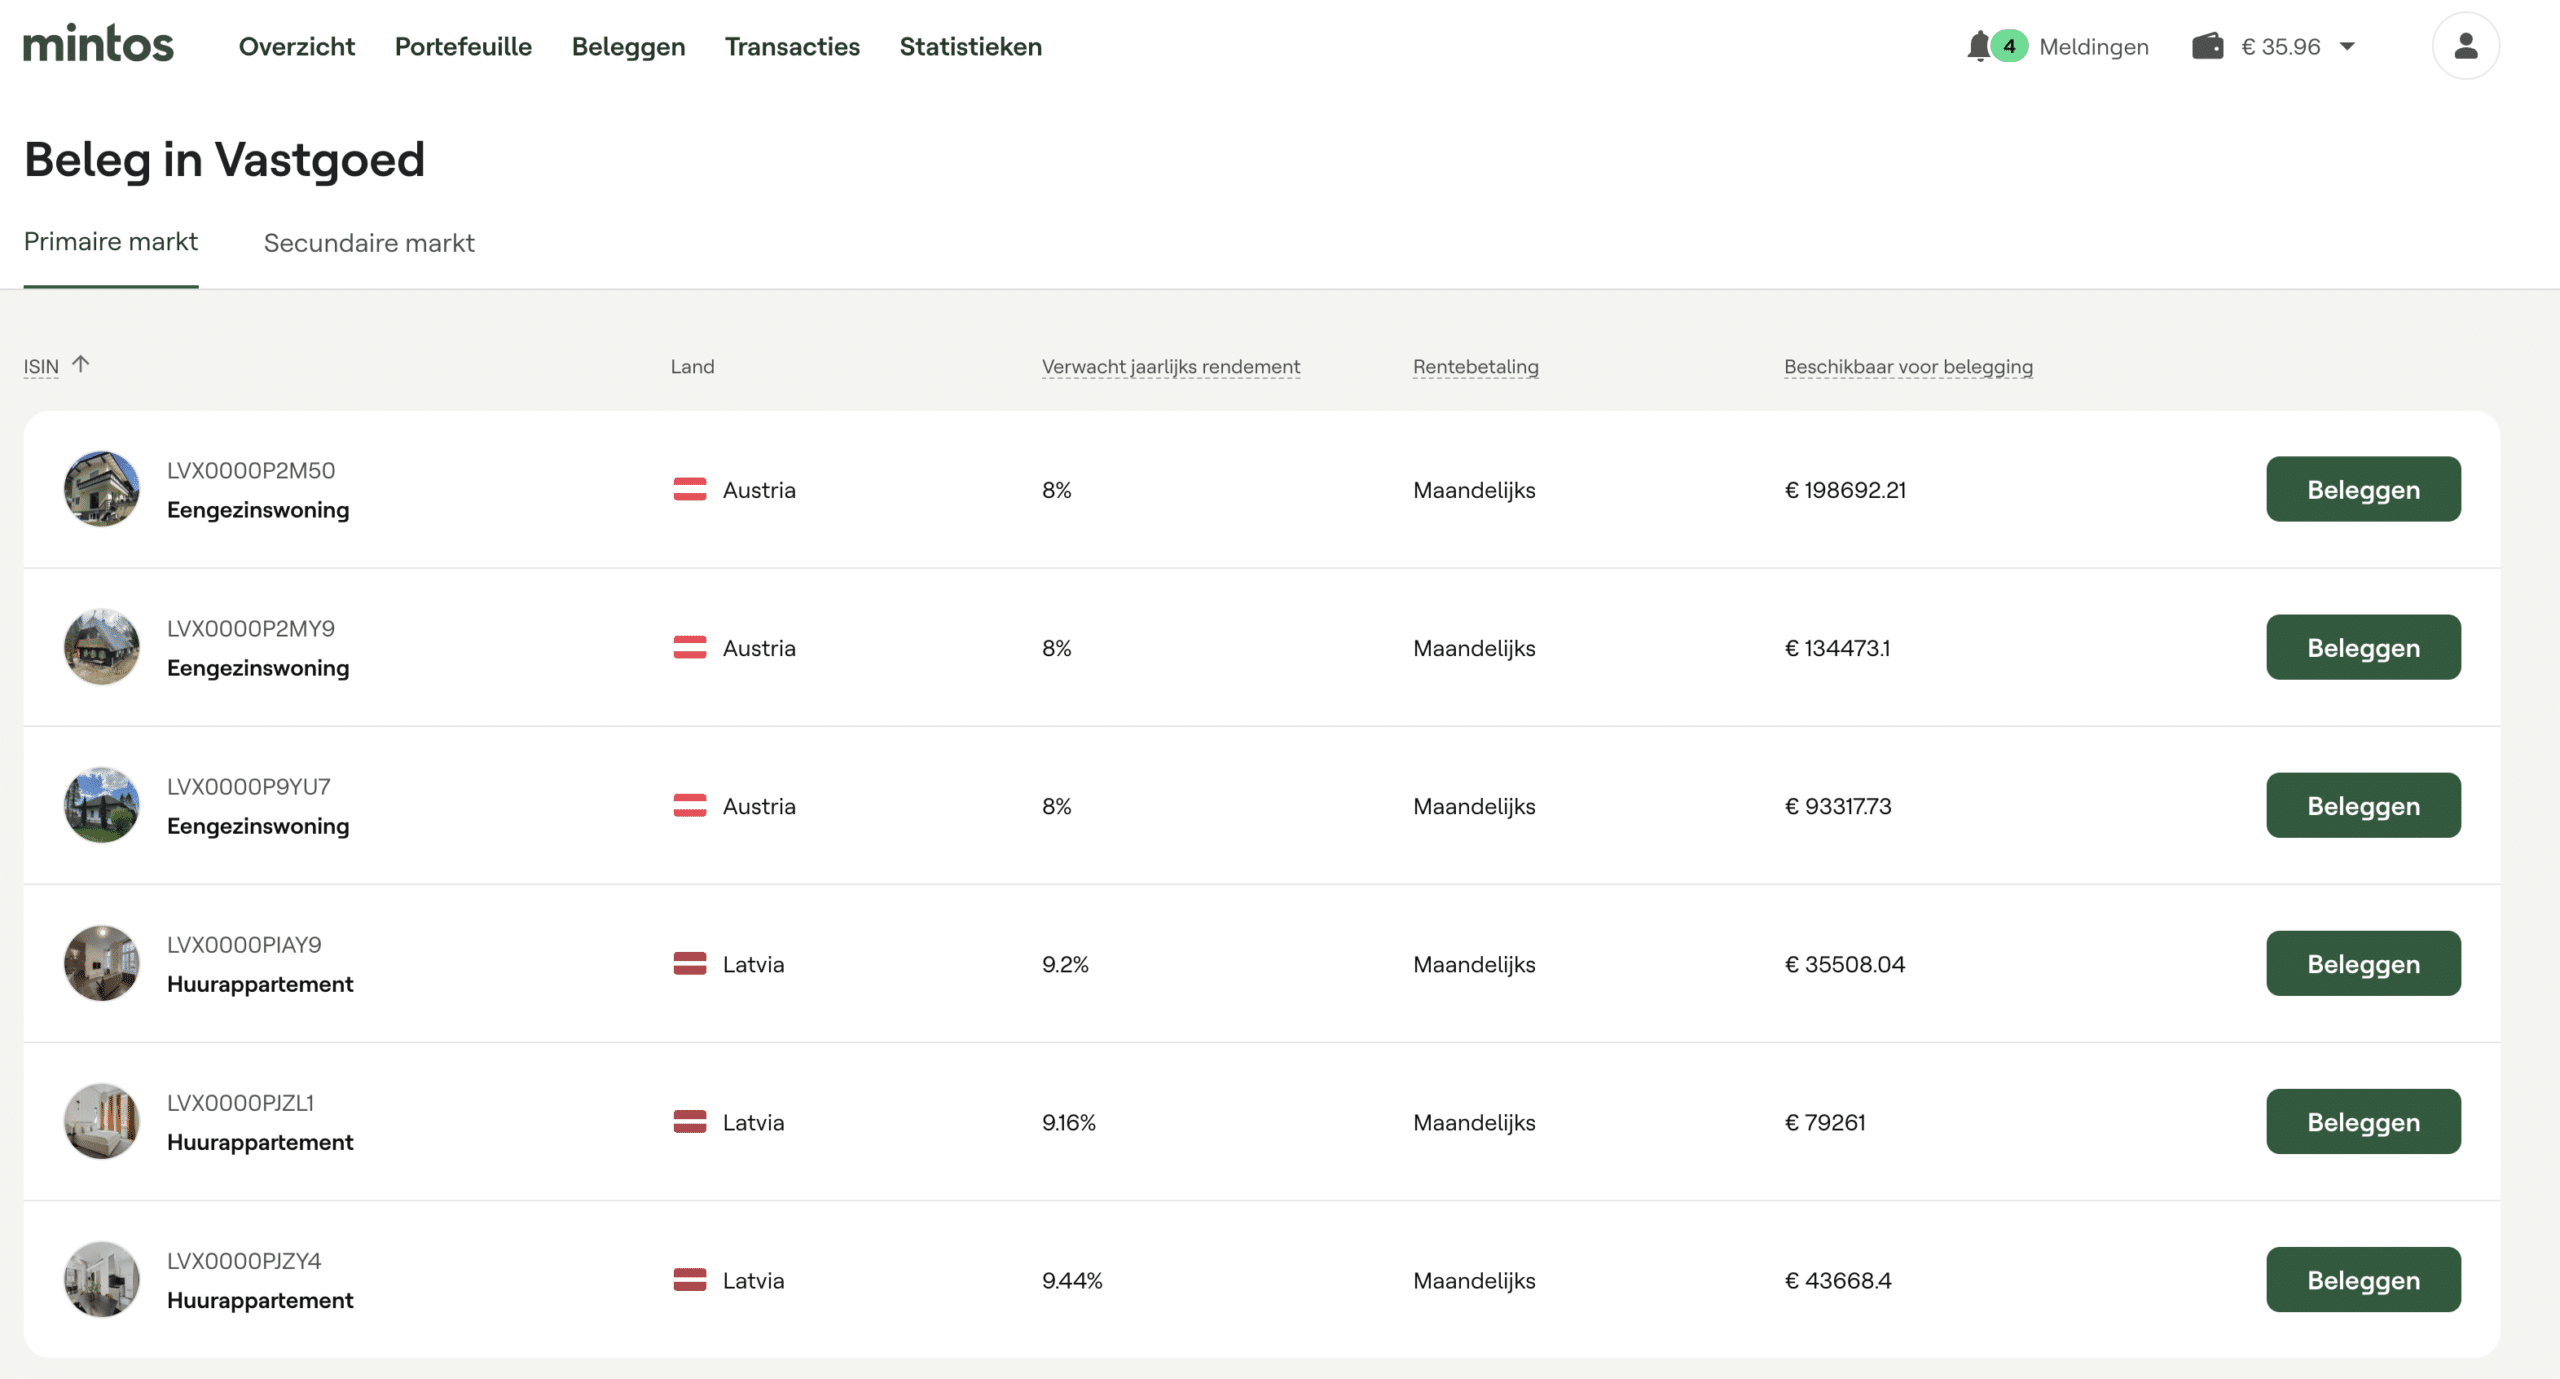
Task: Click ISIN sort arrow icon
Action: click(x=81, y=364)
